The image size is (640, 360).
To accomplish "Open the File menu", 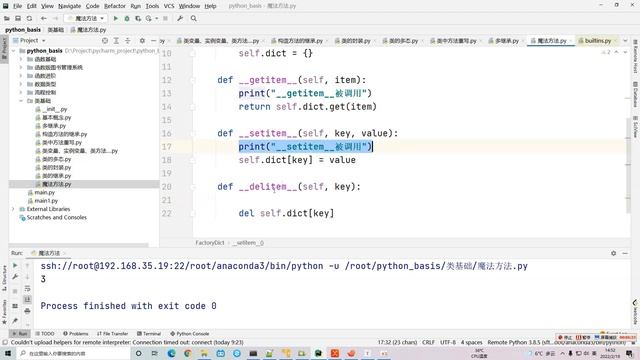I will coord(17,6).
